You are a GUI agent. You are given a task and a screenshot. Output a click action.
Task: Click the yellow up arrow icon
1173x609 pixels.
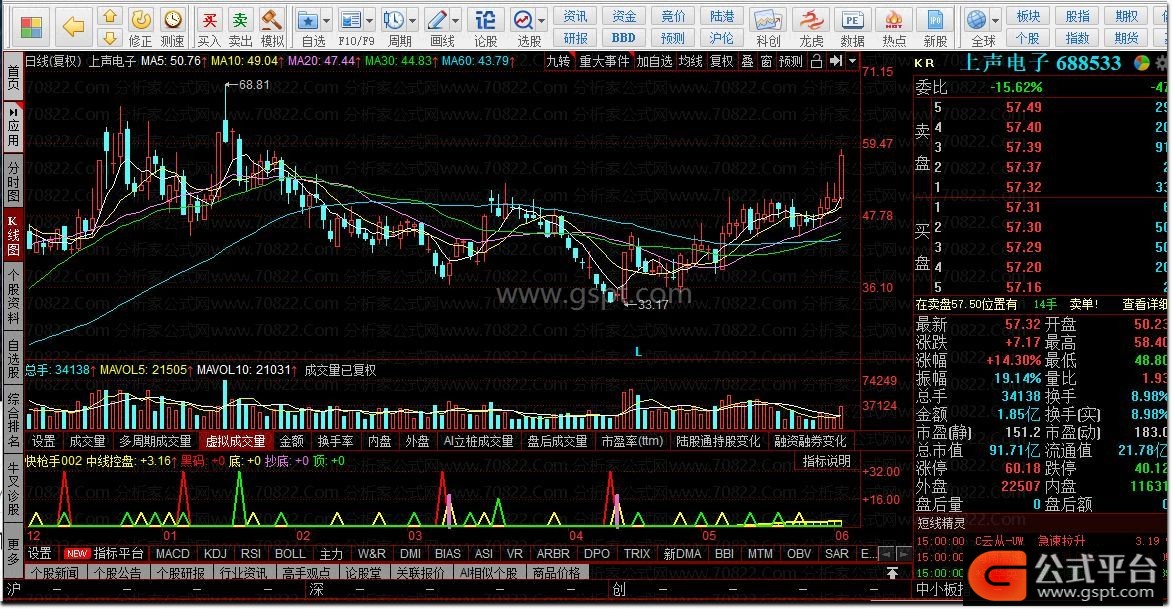pyautogui.click(x=110, y=16)
